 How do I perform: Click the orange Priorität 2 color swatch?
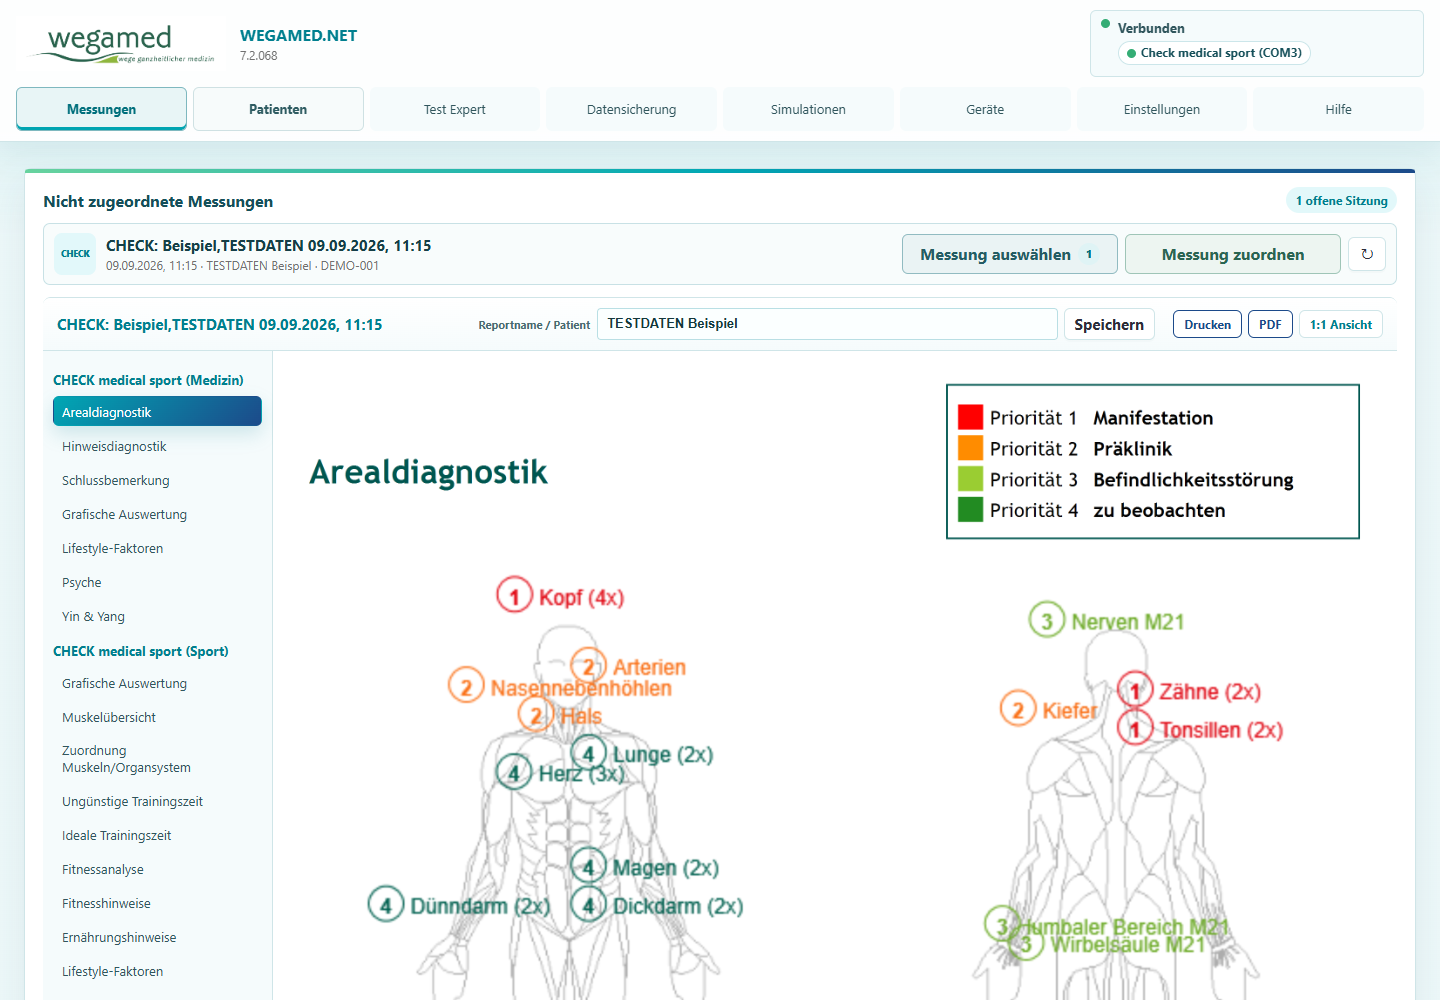pos(970,448)
